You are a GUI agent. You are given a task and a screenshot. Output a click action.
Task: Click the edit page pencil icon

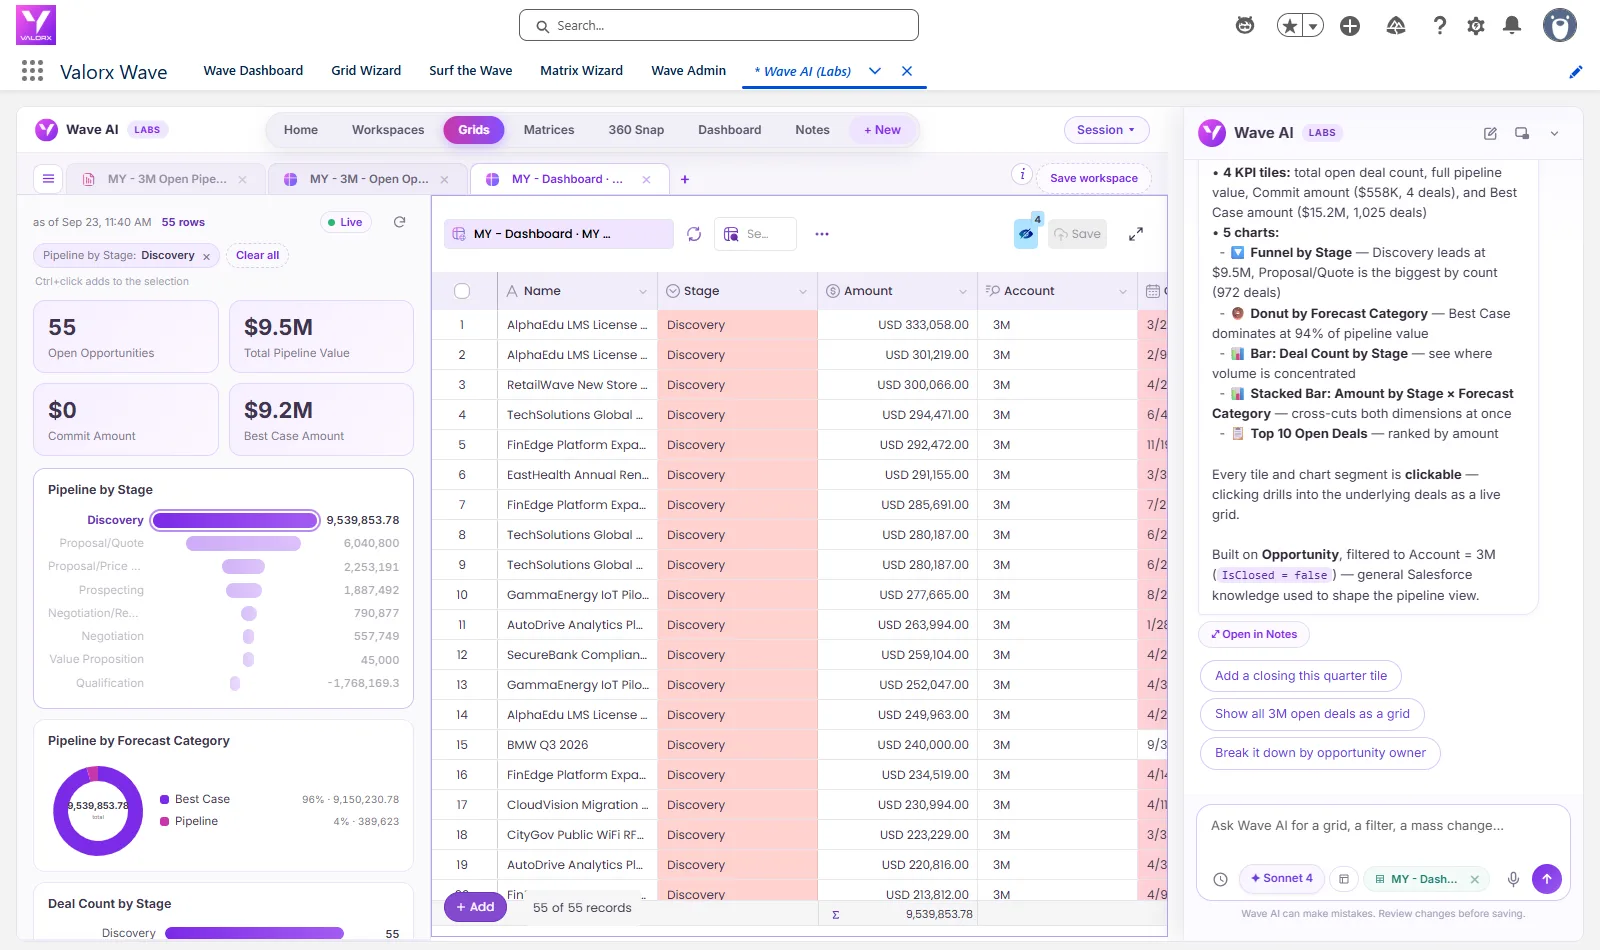(x=1576, y=71)
